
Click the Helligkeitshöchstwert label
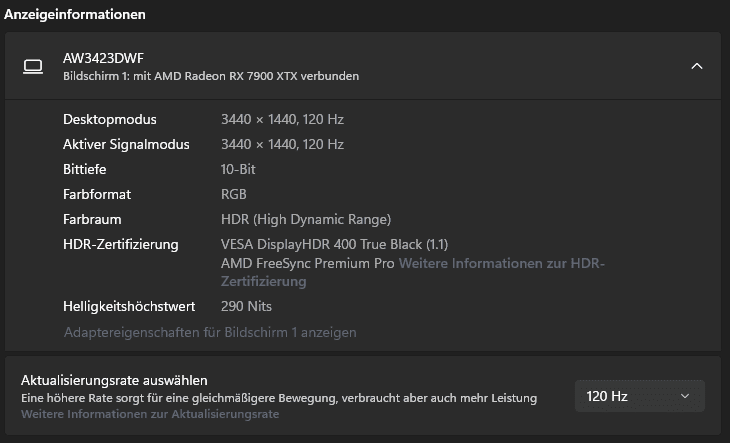coord(129,306)
